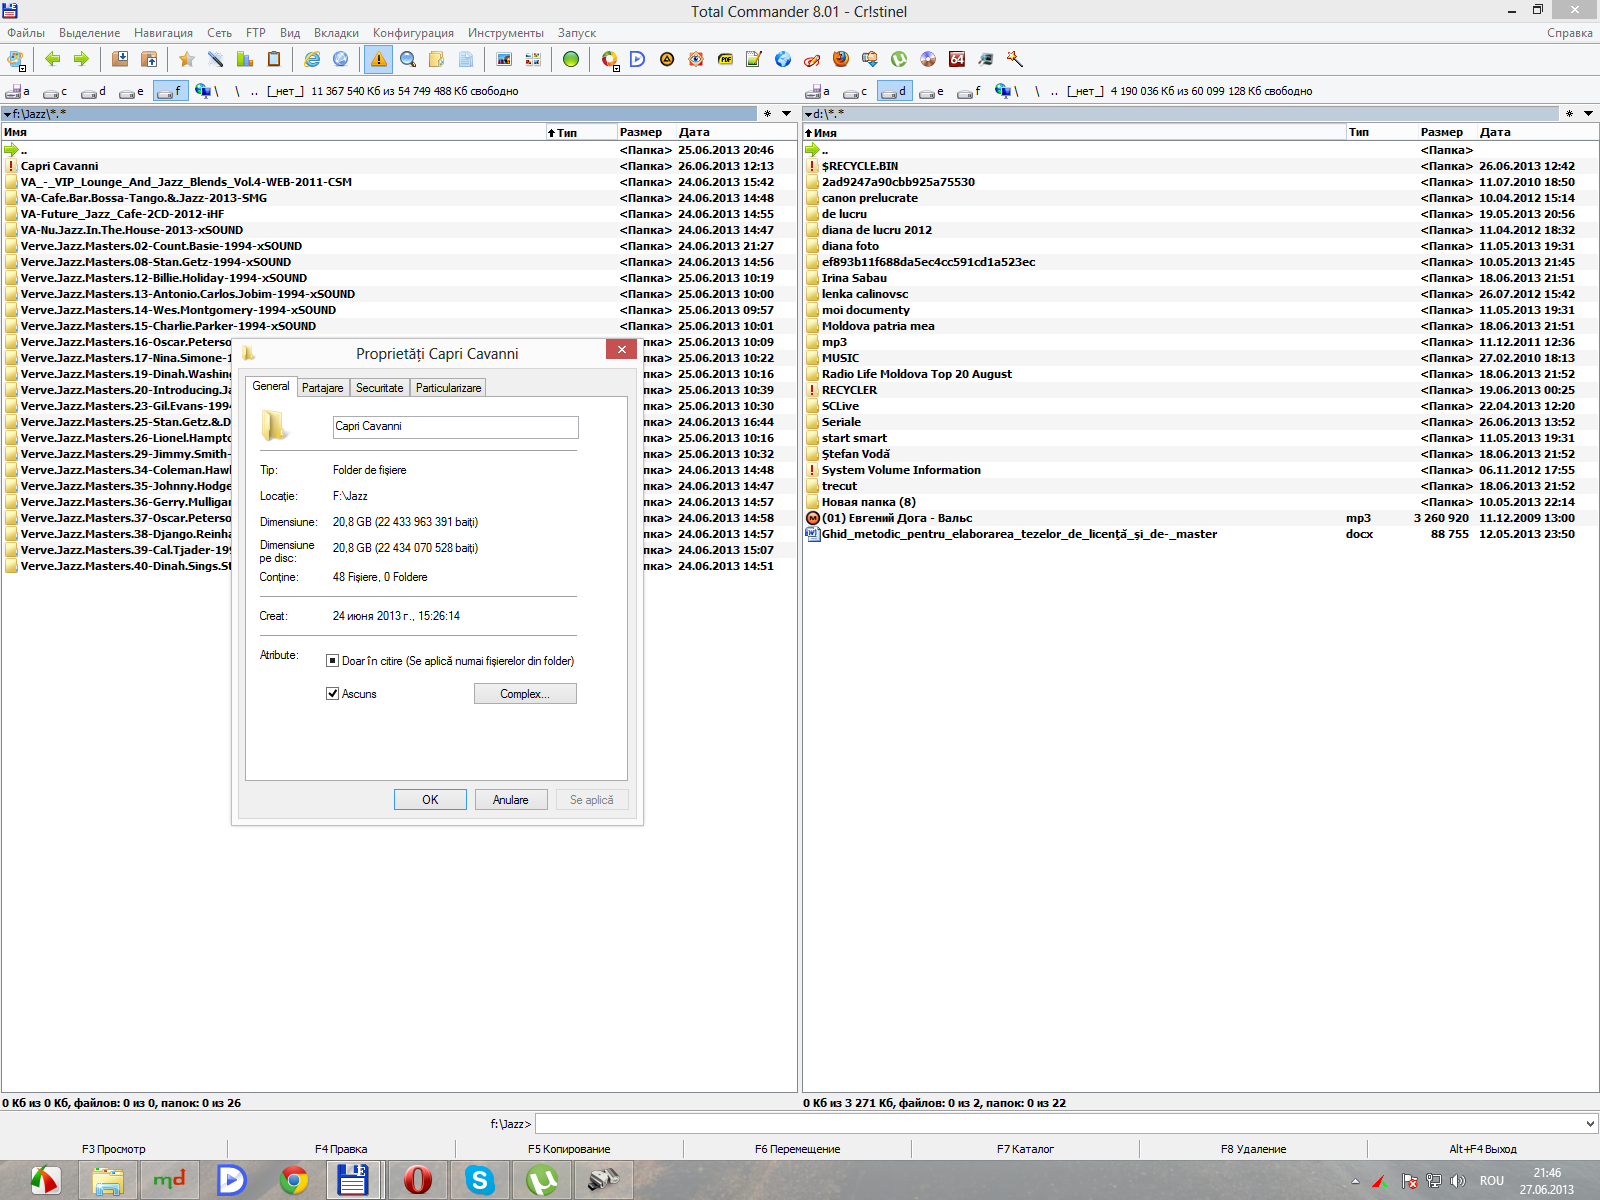
Task: Expand the command line history dropdown
Action: (1590, 1124)
